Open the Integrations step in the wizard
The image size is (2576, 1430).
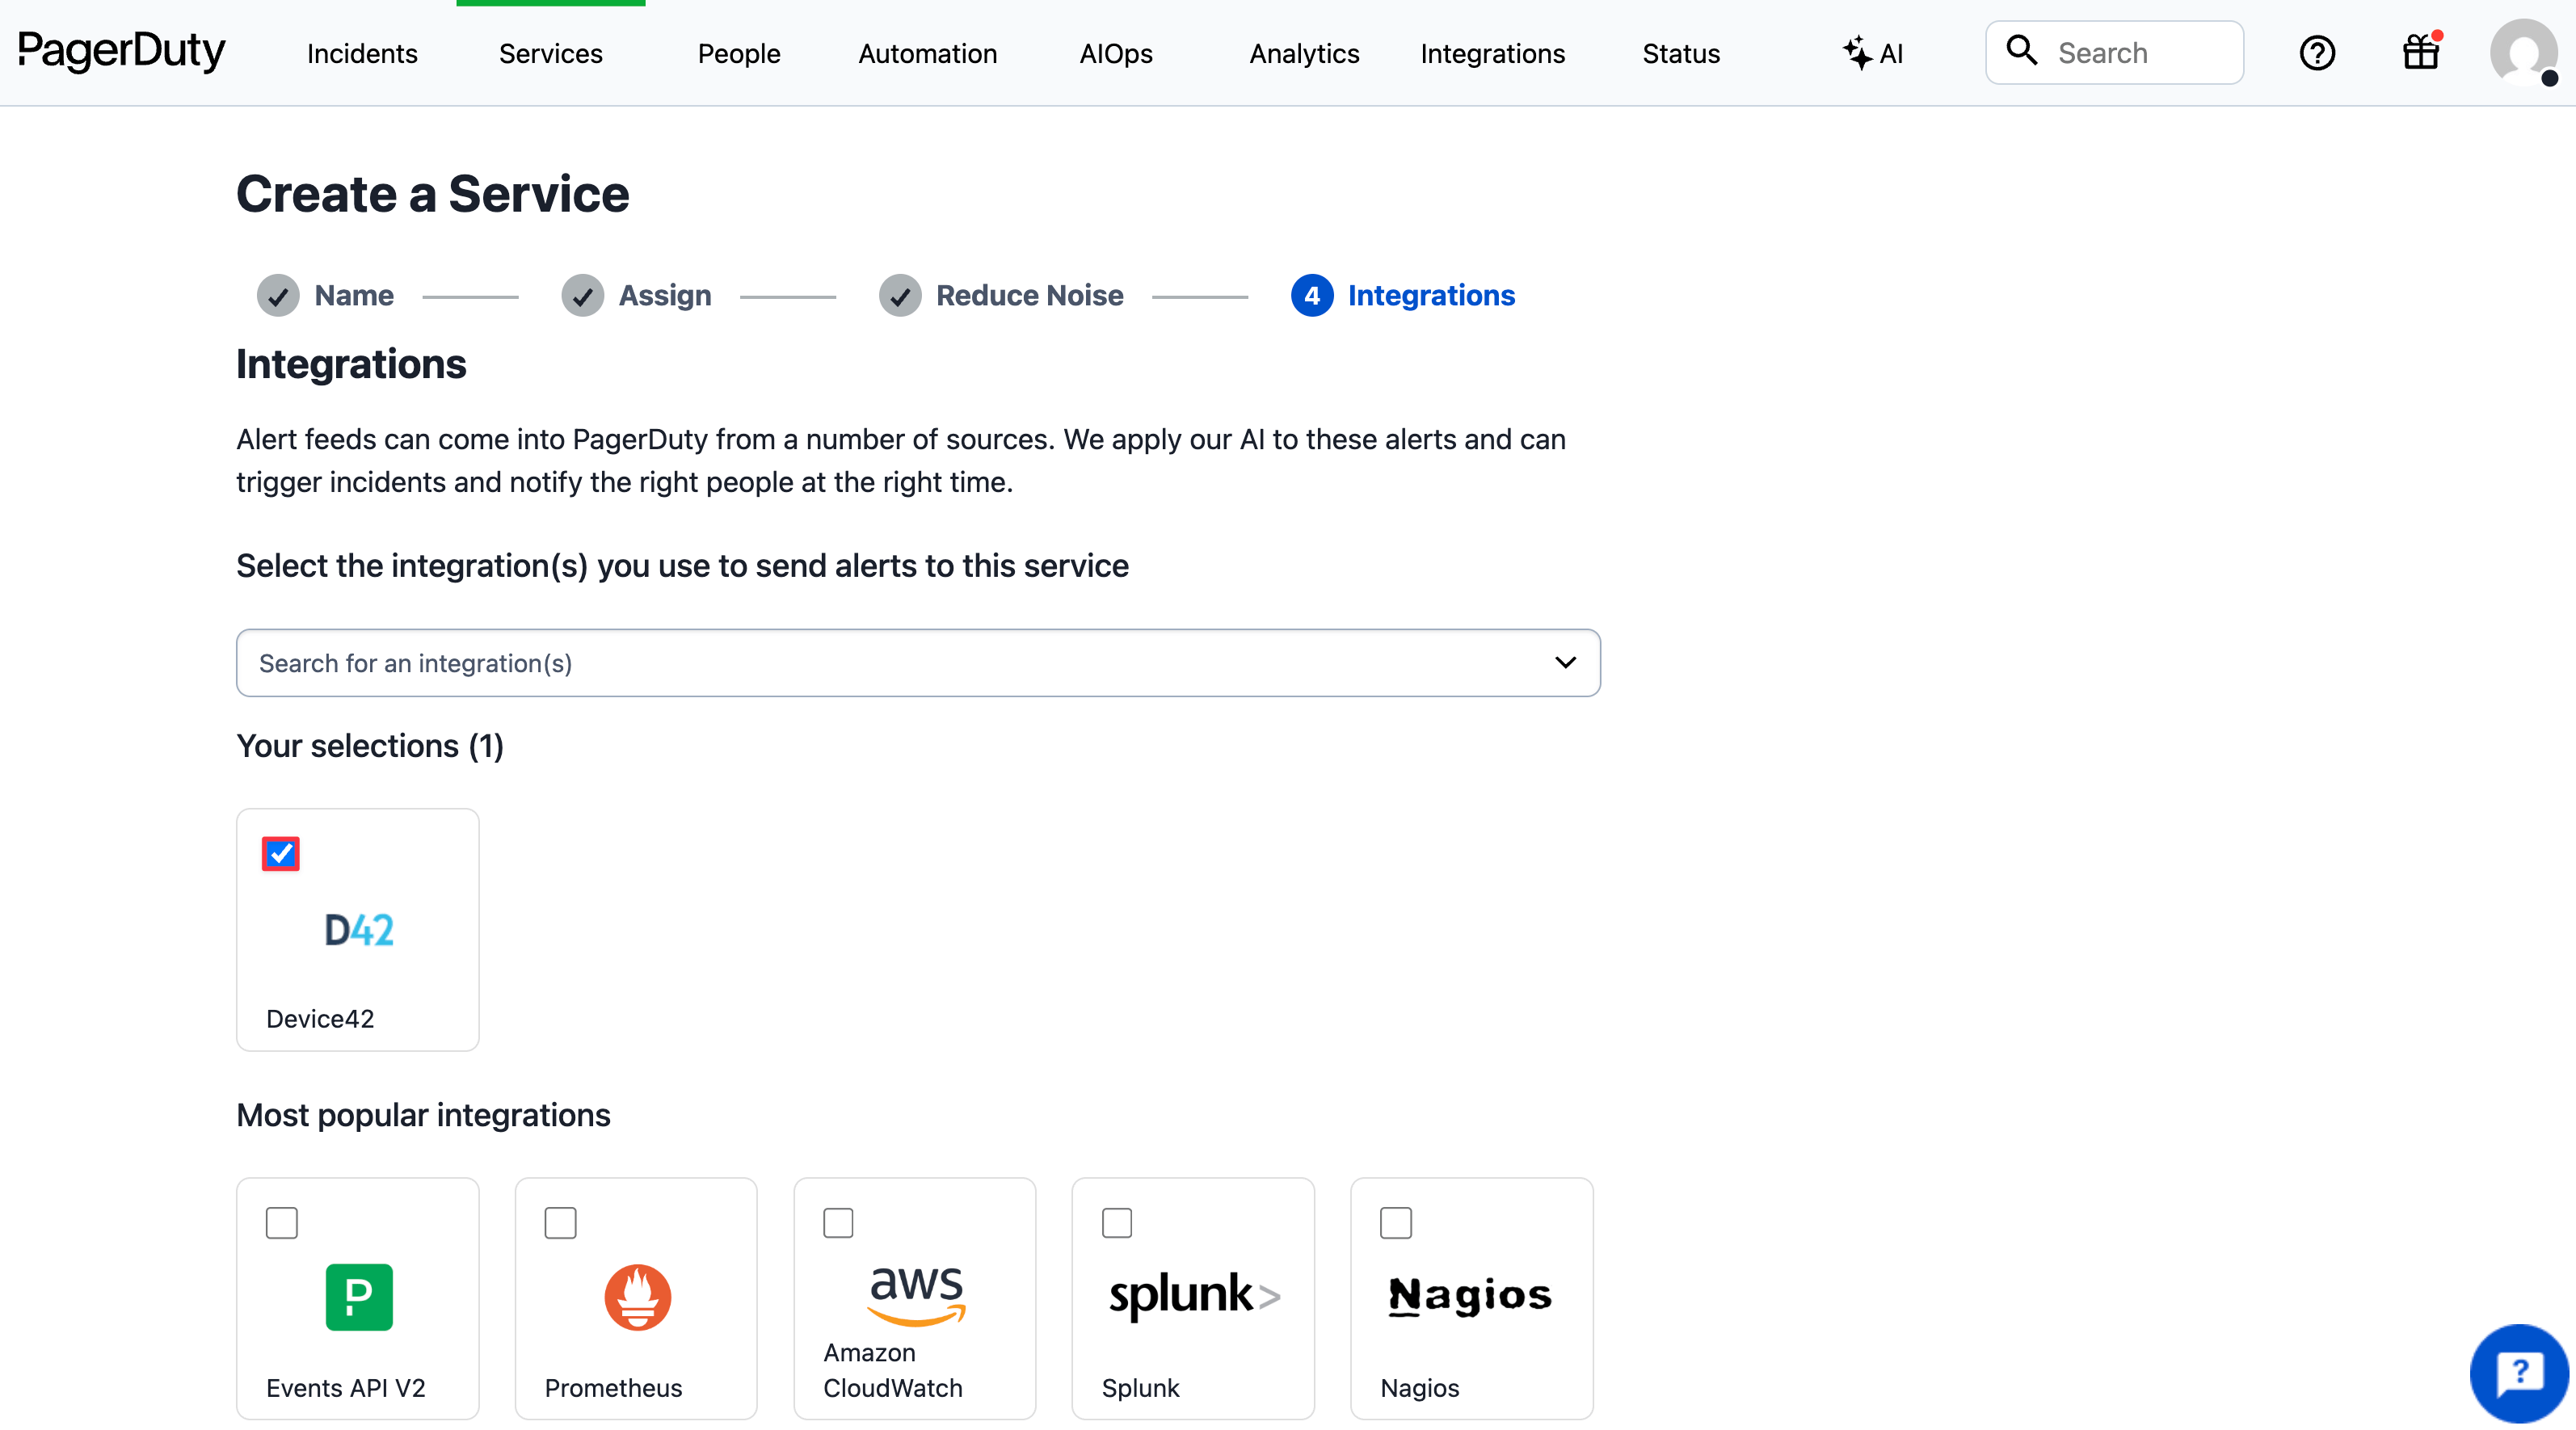(x=1432, y=295)
